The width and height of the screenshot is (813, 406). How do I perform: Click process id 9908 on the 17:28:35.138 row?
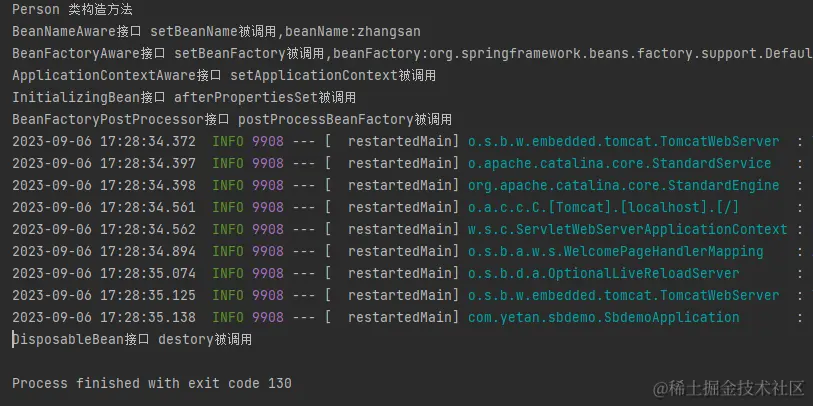pyautogui.click(x=268, y=317)
